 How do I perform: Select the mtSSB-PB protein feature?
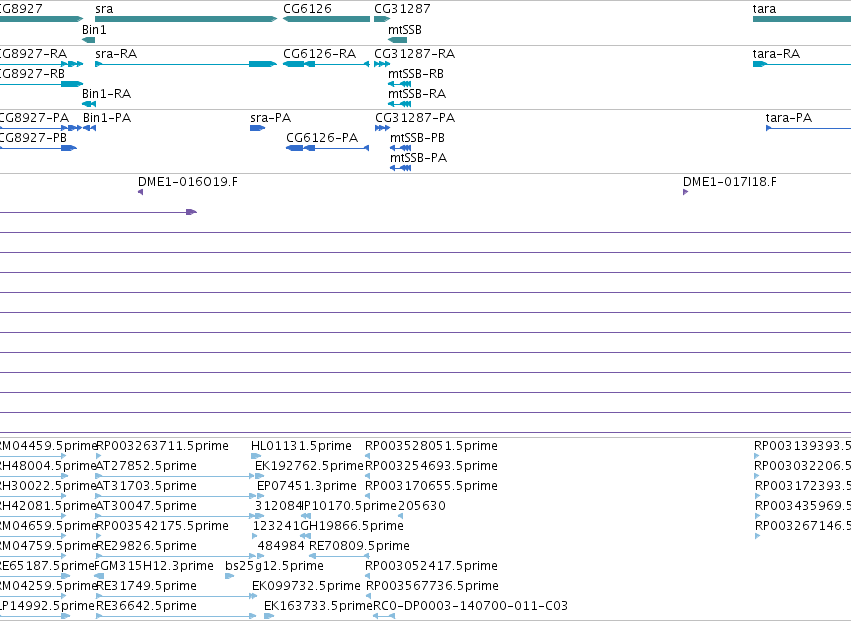coord(401,148)
